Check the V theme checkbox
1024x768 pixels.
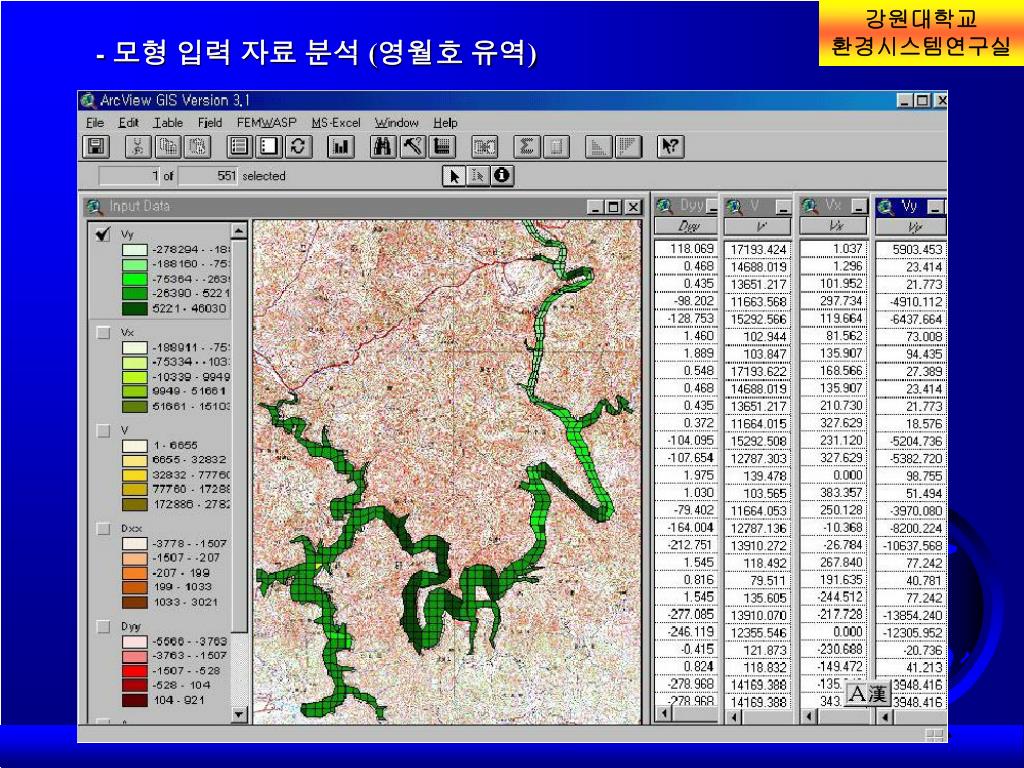pyautogui.click(x=103, y=430)
